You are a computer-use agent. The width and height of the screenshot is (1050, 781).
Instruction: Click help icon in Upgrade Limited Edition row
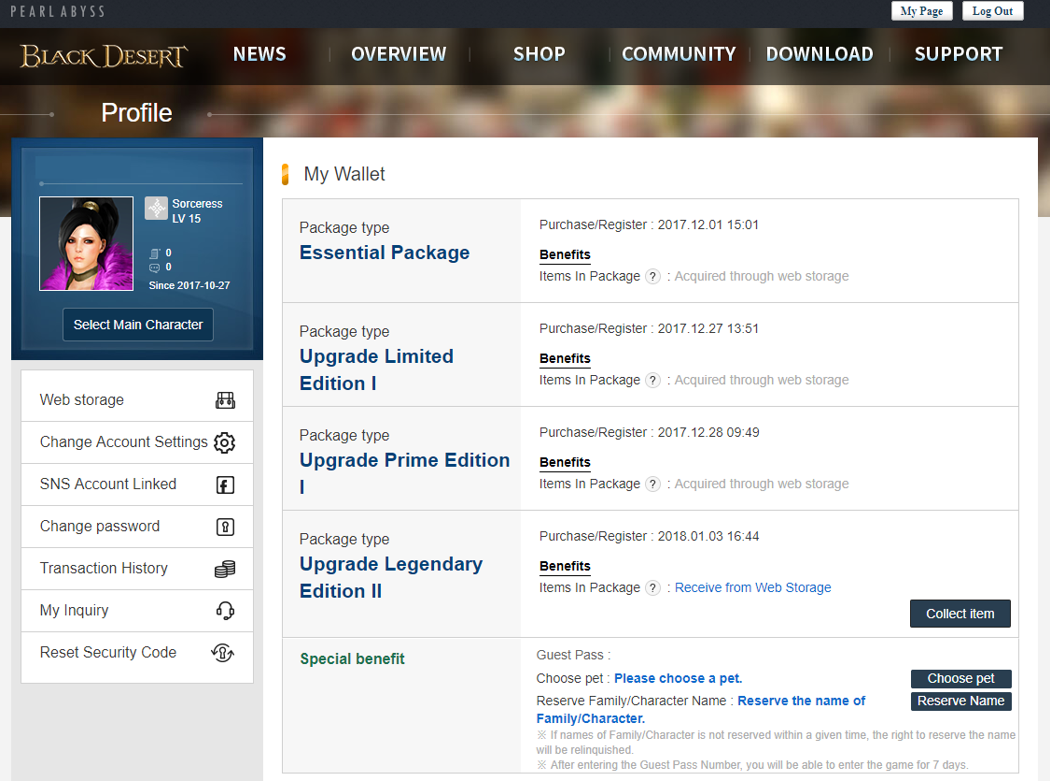point(653,380)
